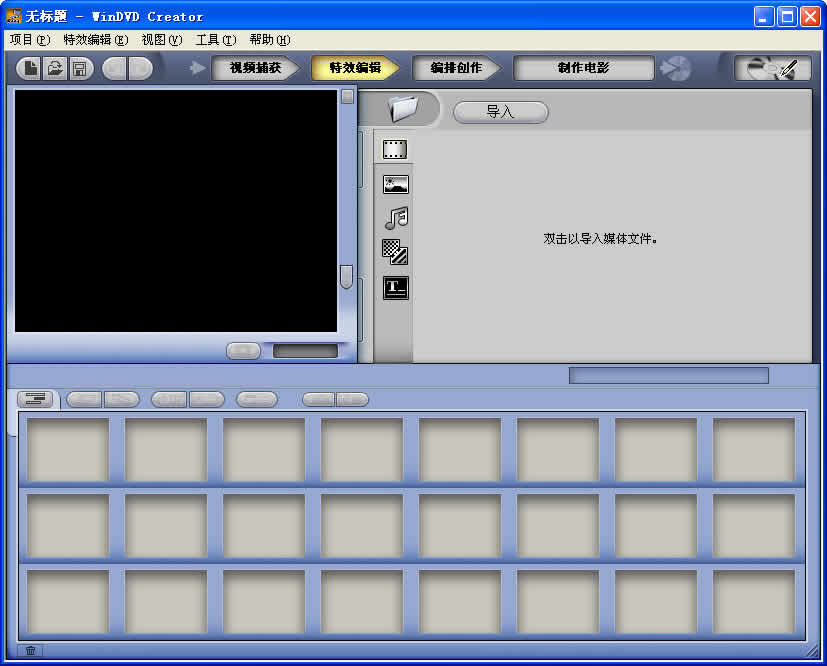Click the long progress bar above the storyboard
This screenshot has width=827, height=666.
tap(669, 375)
